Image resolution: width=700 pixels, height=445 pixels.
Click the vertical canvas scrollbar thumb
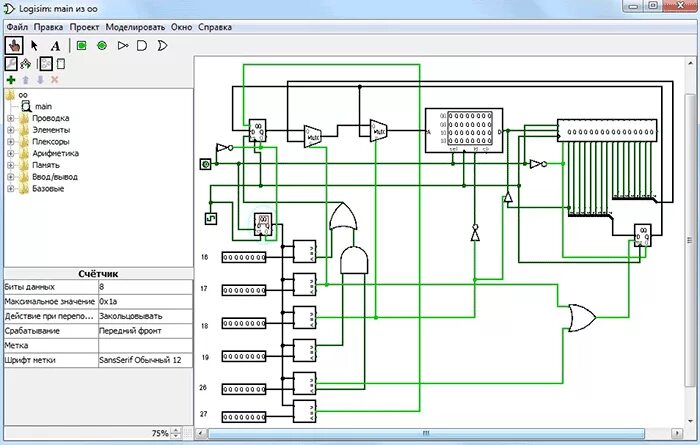[690, 240]
